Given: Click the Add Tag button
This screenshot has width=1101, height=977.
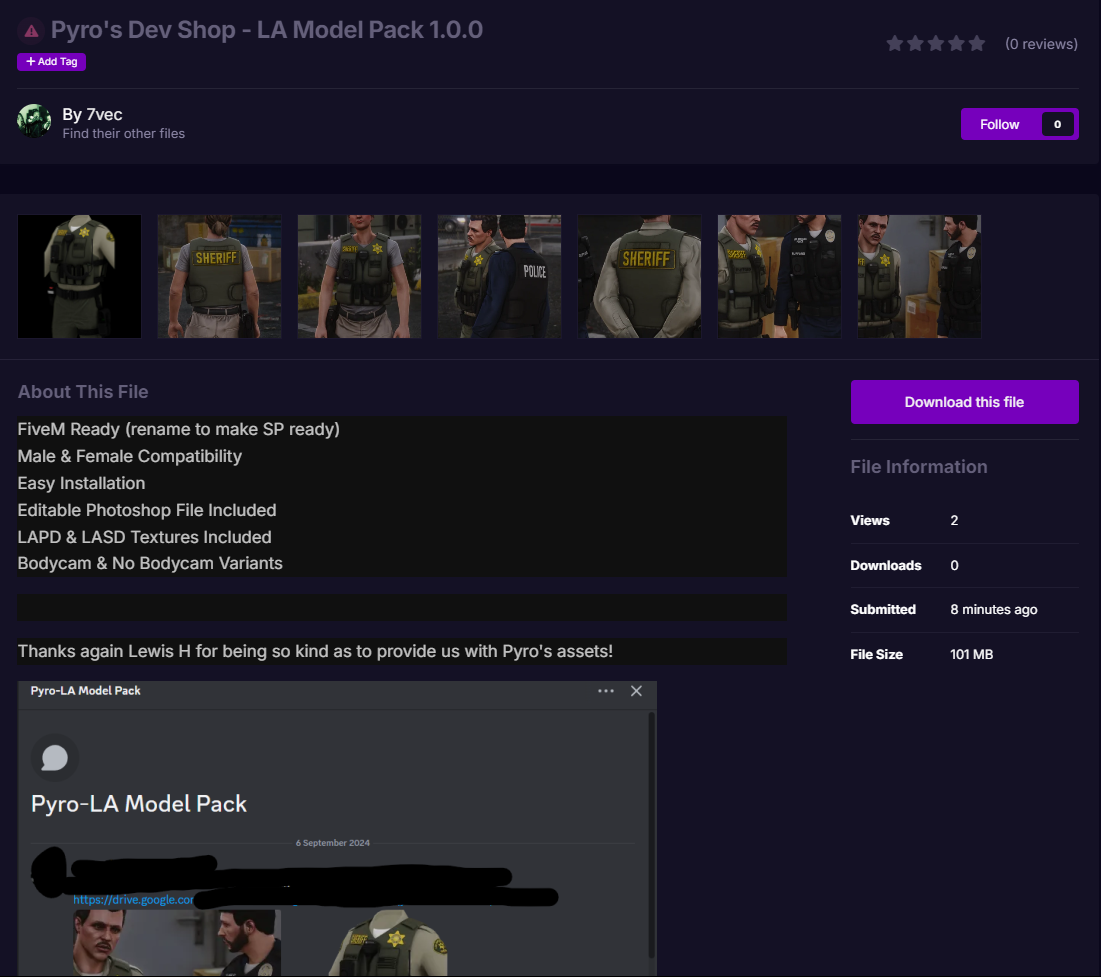Looking at the screenshot, I should click(x=51, y=62).
